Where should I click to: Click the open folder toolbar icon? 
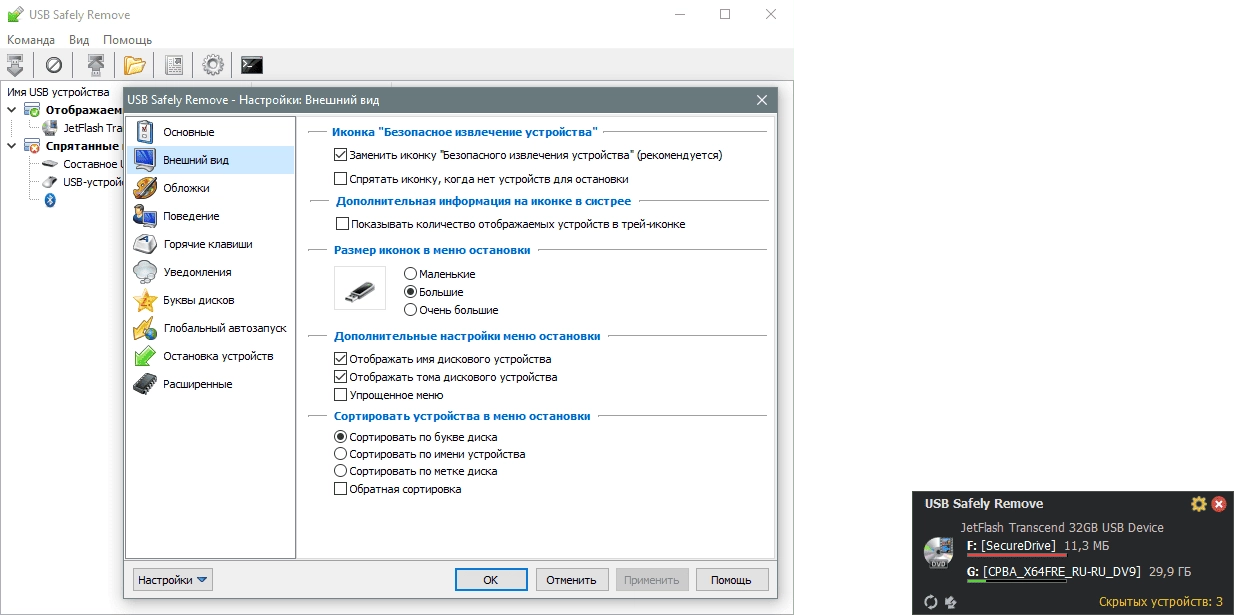(x=134, y=65)
